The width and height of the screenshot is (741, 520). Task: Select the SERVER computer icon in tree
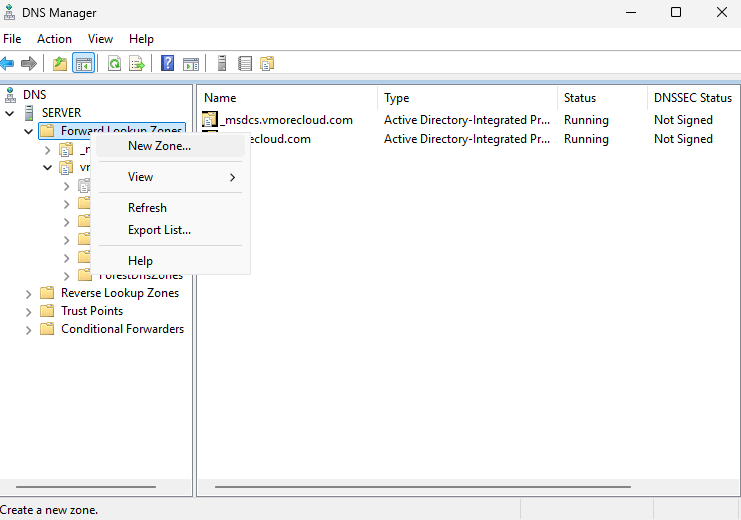pyautogui.click(x=29, y=113)
